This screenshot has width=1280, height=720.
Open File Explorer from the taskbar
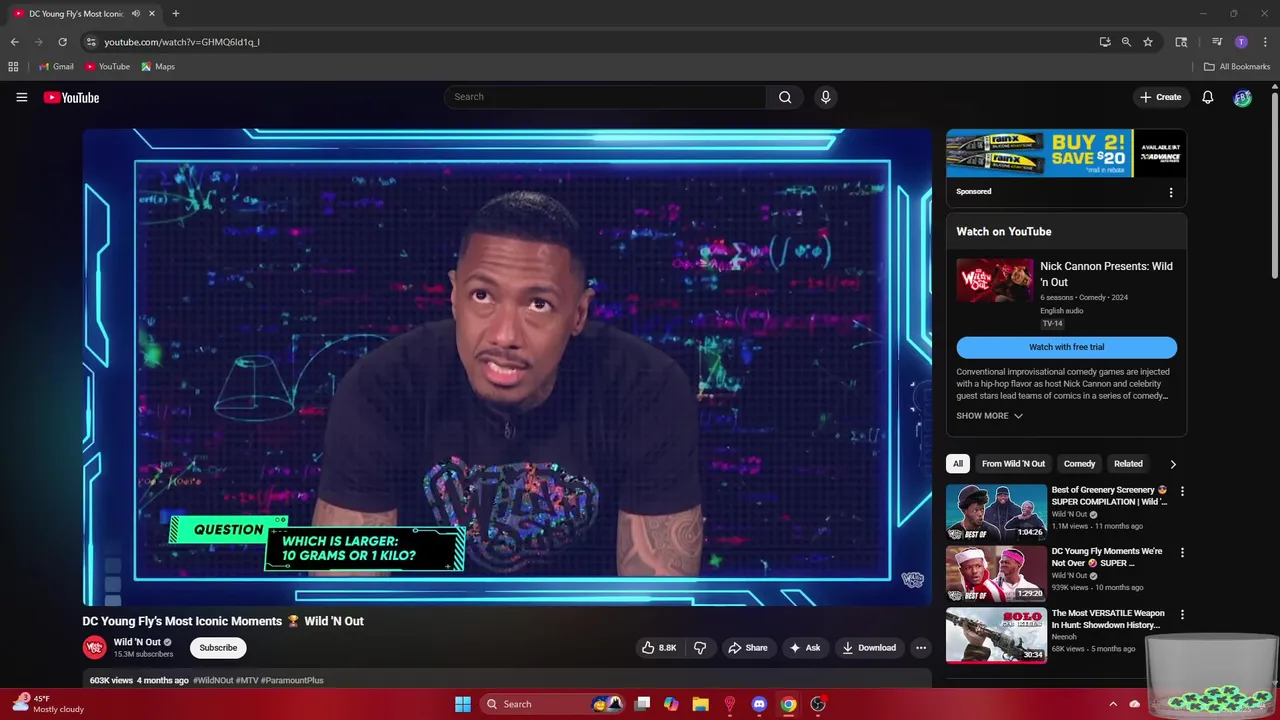700,704
